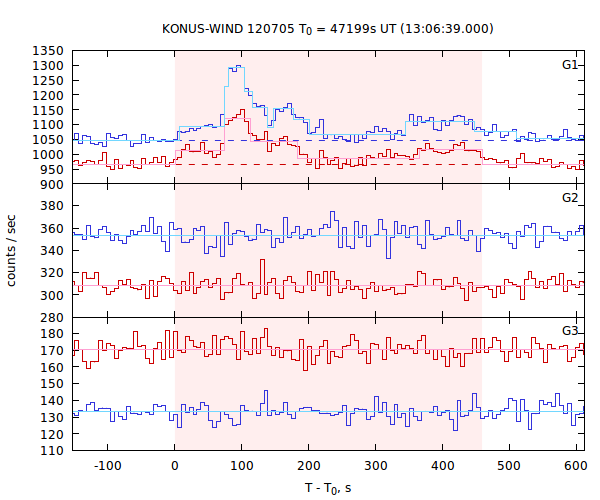Image resolution: width=600 pixels, height=500 pixels.
Task: Click the 1300 y-axis tick label
Action: click(48, 66)
